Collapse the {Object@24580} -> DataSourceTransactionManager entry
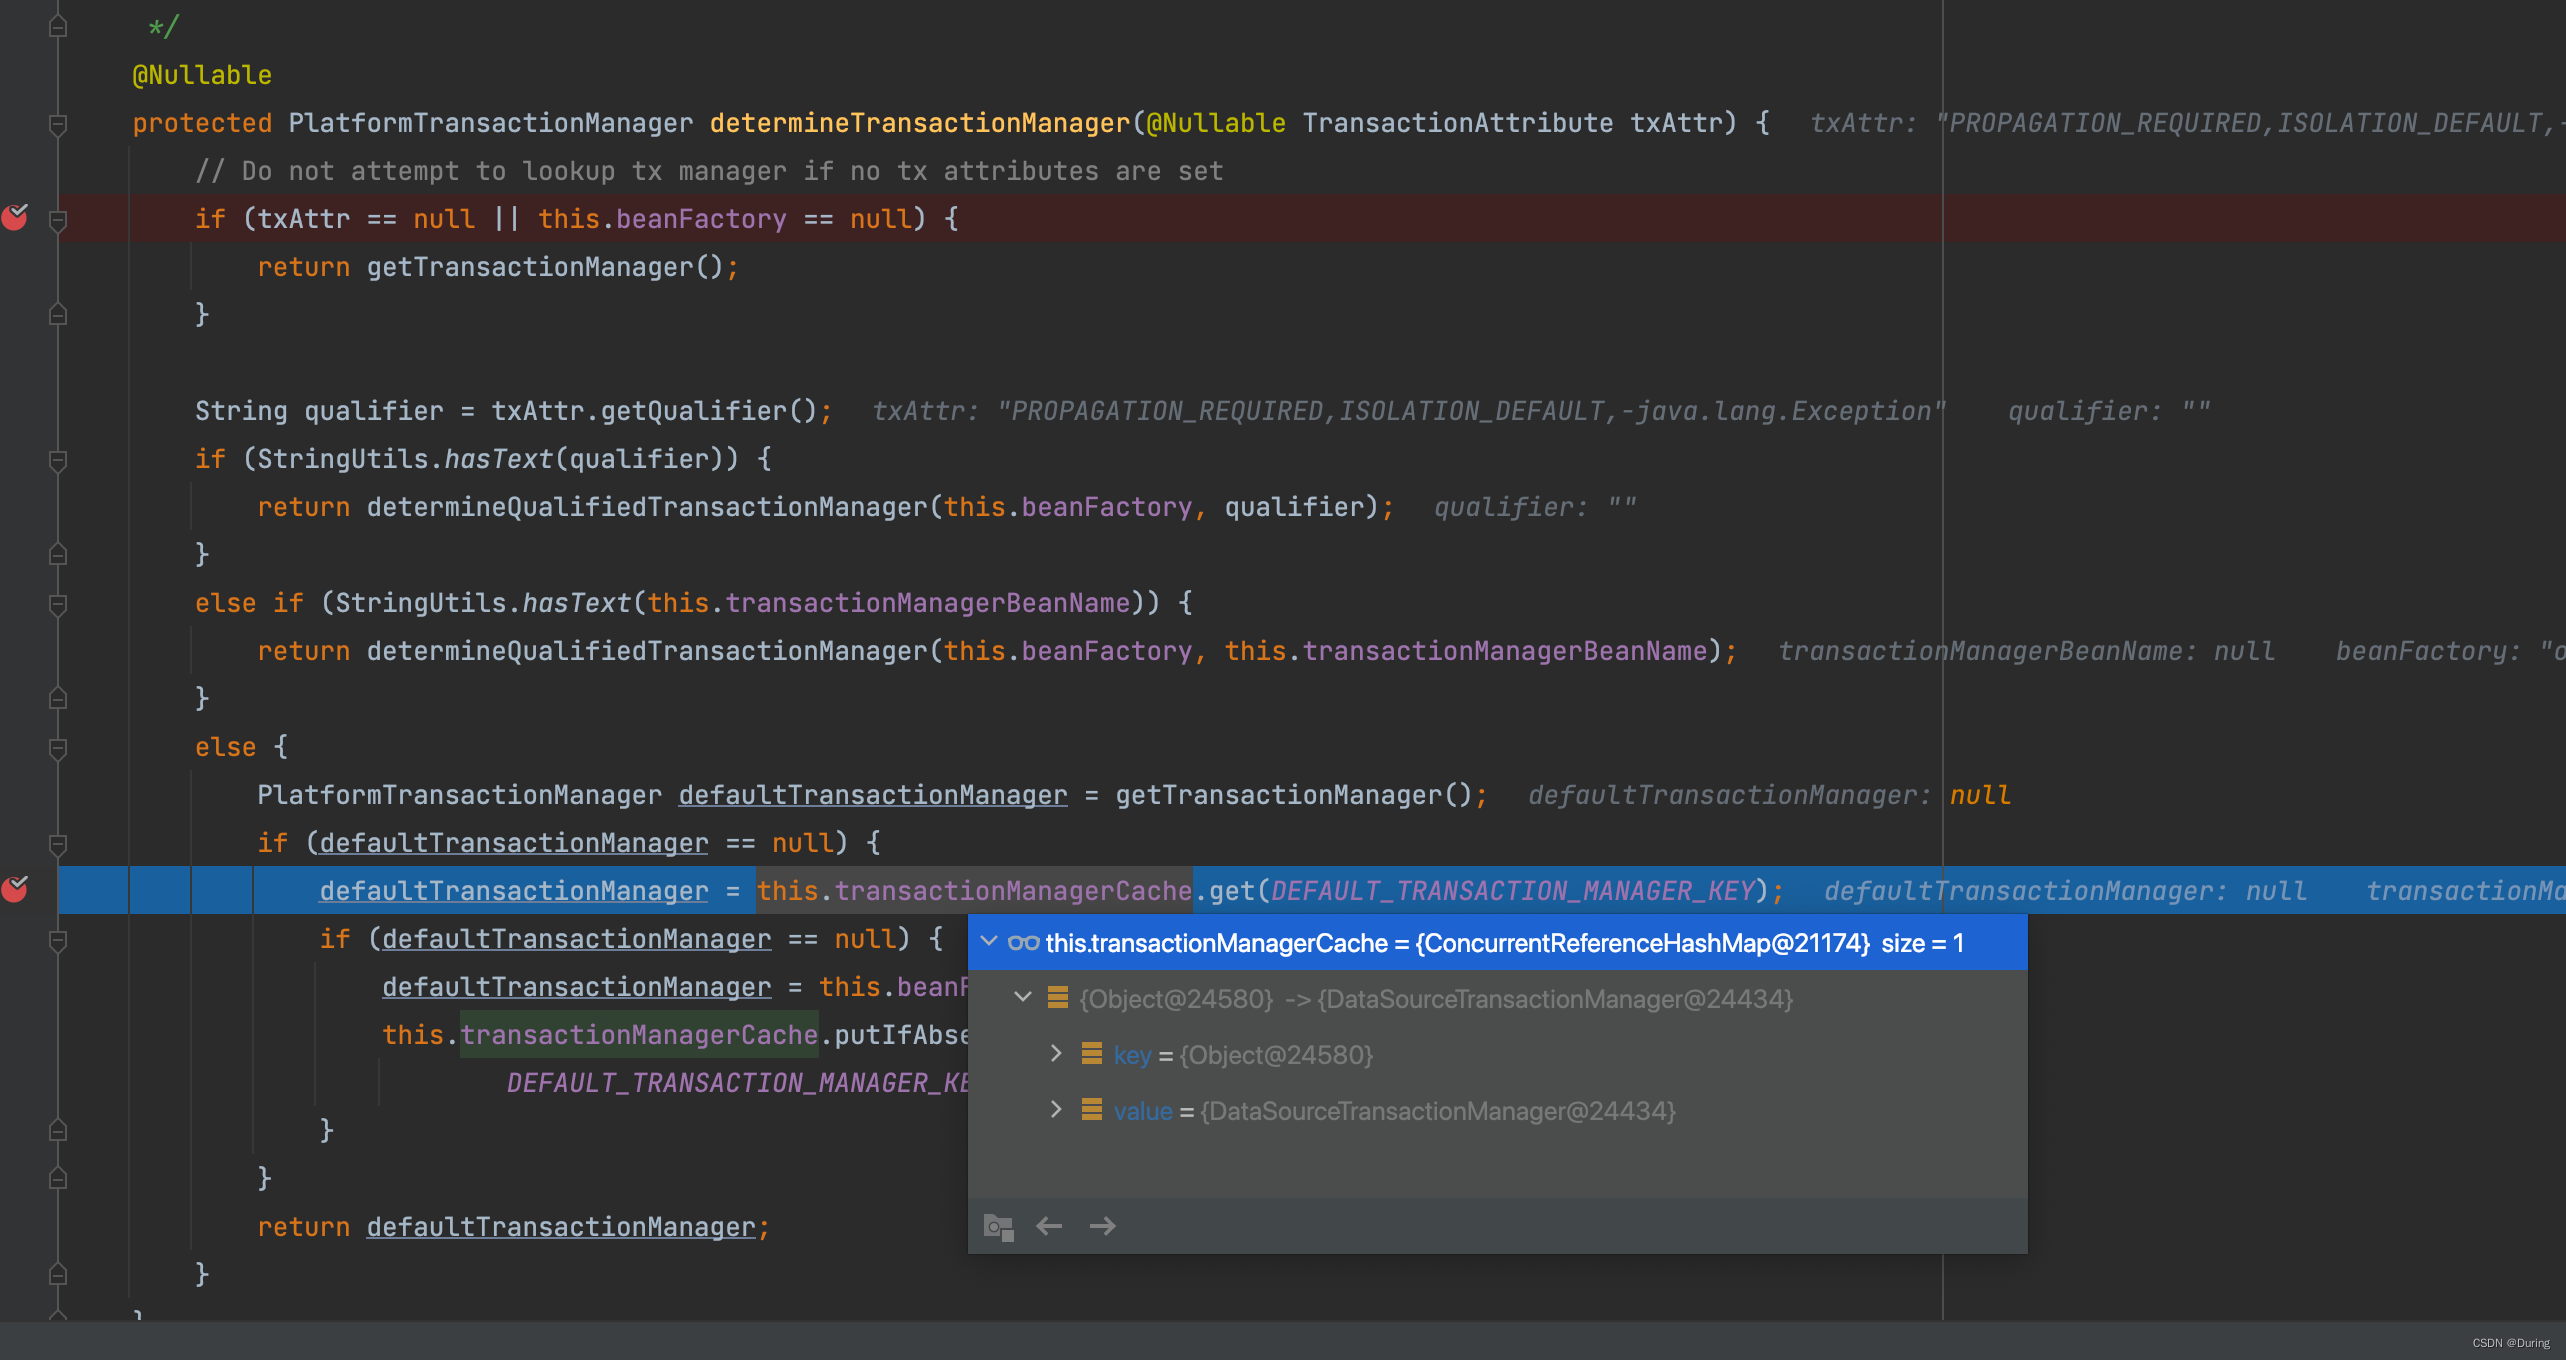 coord(1022,998)
